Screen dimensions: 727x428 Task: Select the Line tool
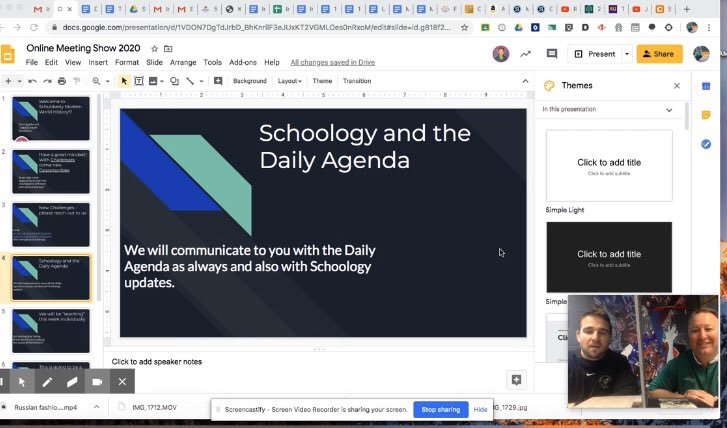coord(190,81)
